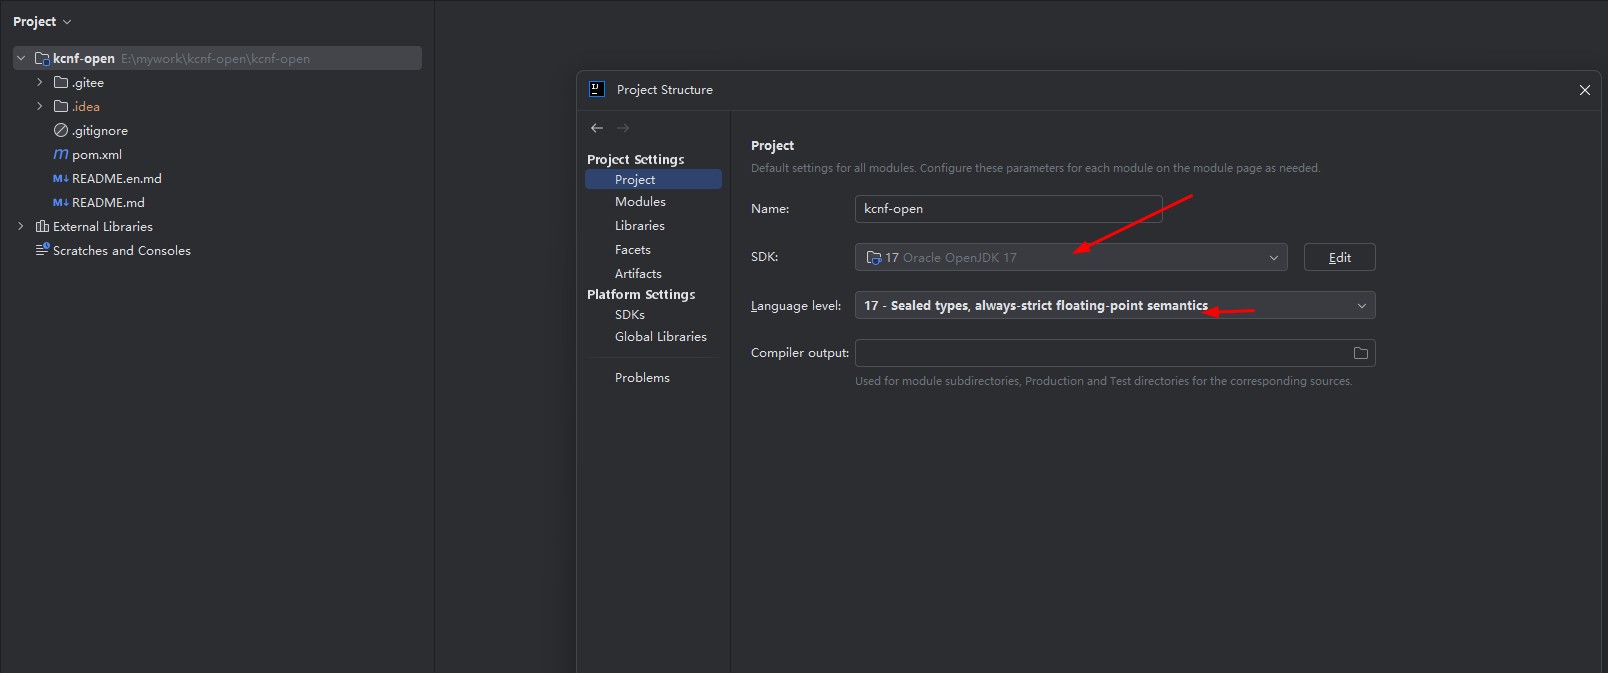
Task: Click the Scratches and Consoles icon
Action: click(x=42, y=251)
